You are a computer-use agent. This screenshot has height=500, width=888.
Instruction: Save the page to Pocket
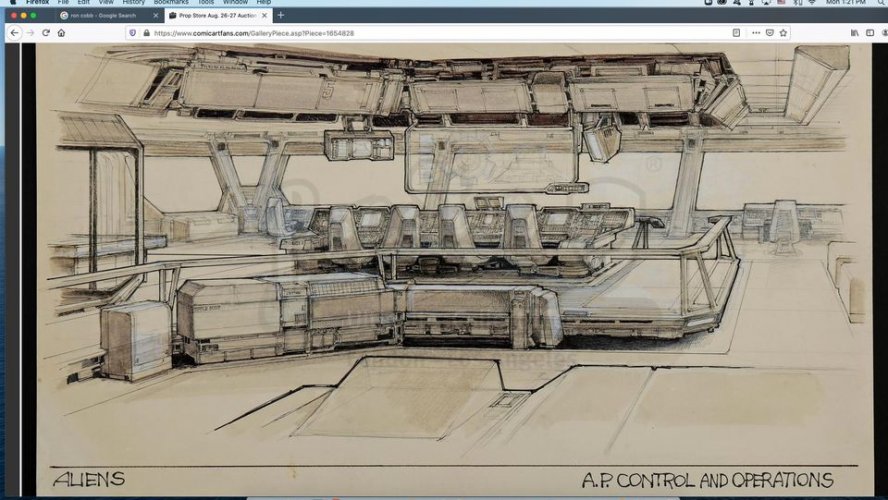[769, 33]
